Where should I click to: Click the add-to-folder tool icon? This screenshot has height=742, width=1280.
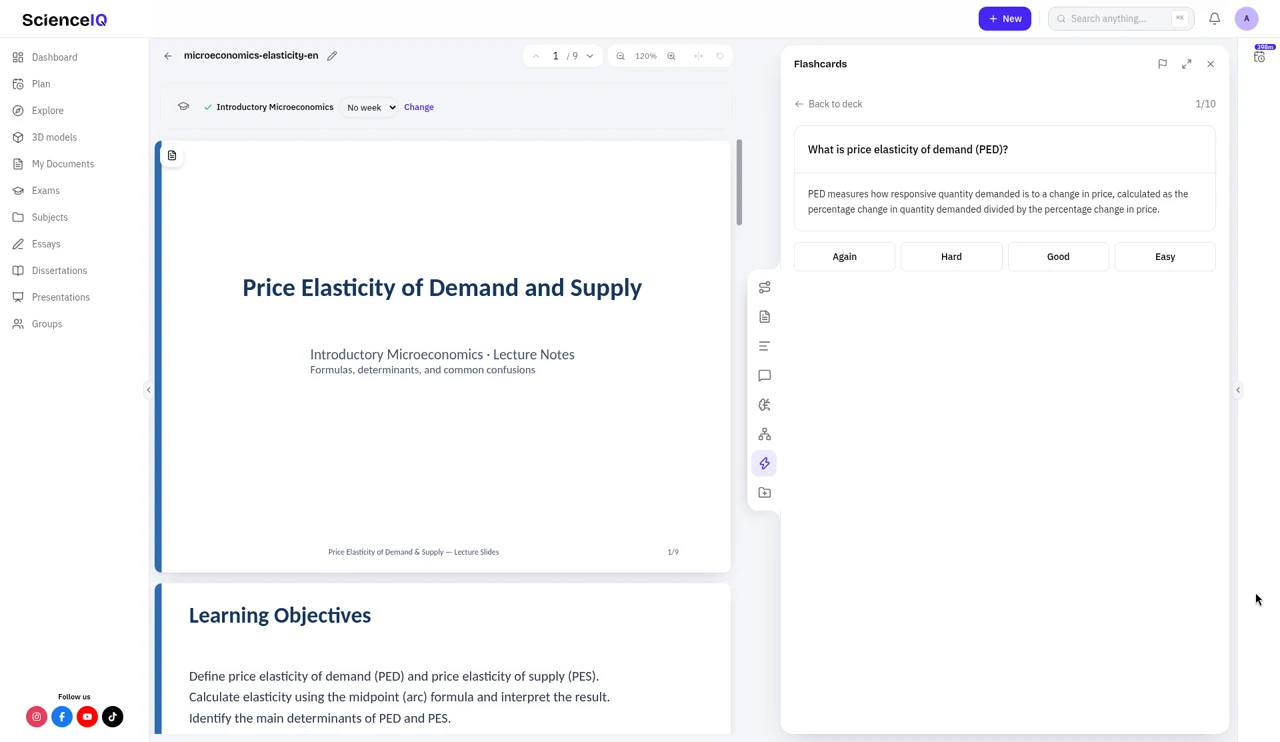point(765,493)
